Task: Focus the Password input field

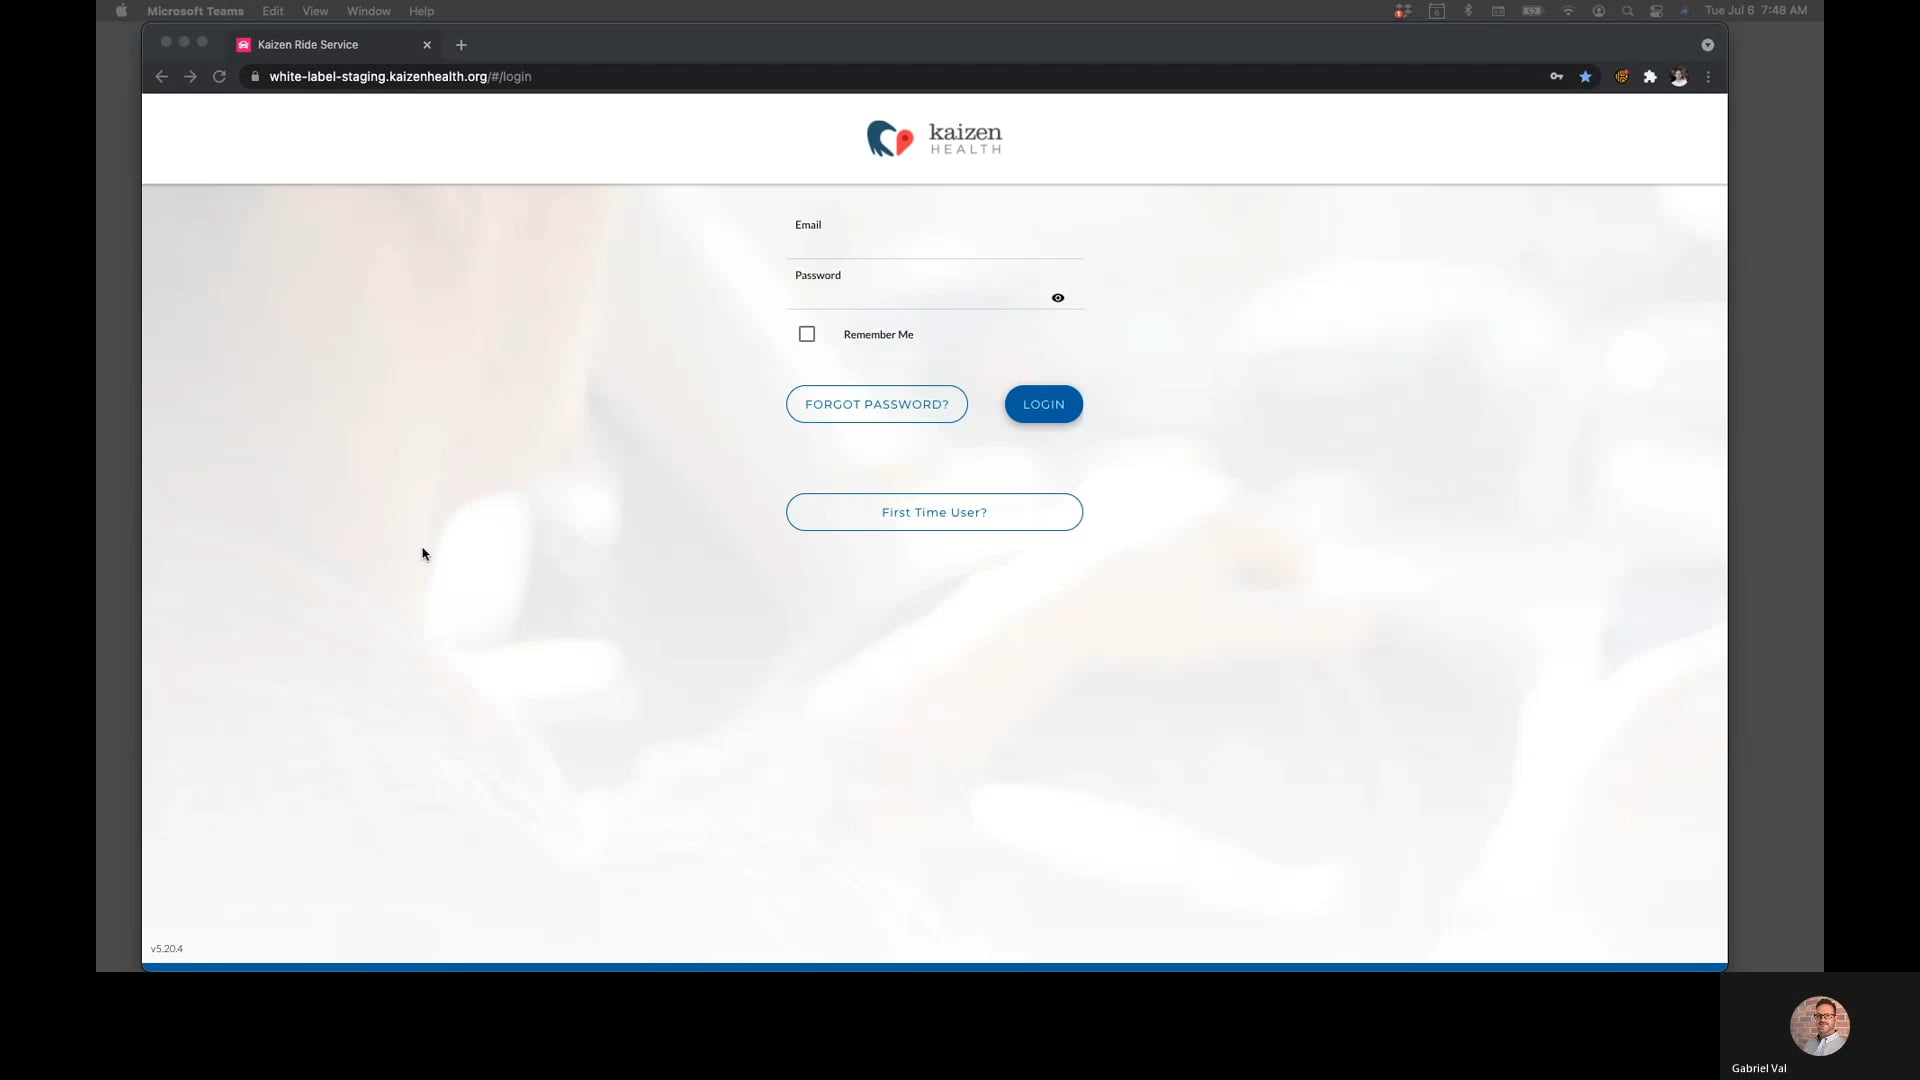Action: pos(920,297)
